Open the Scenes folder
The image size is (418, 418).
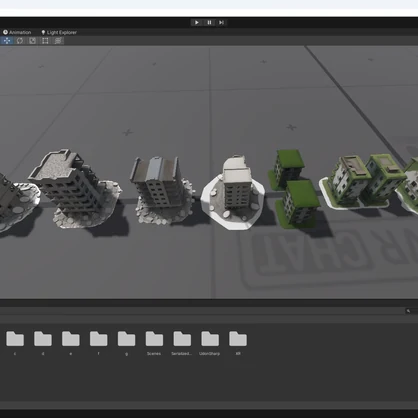tap(154, 339)
